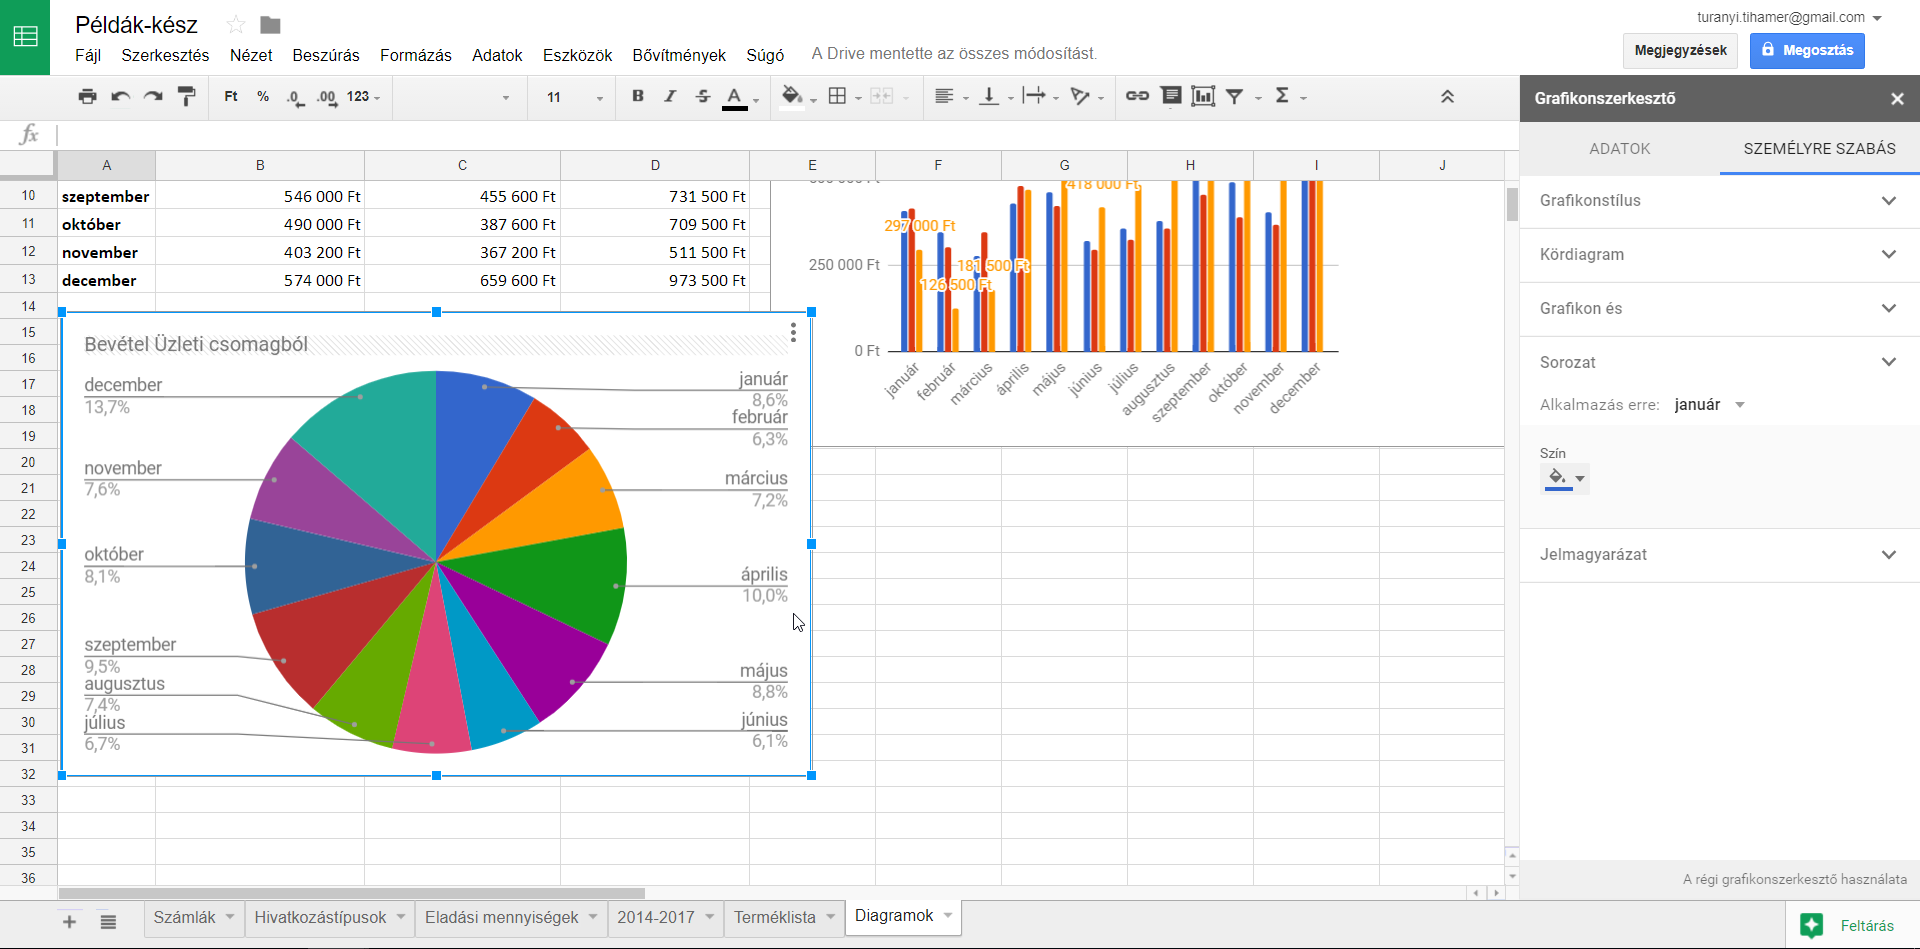
Task: Open the Beszúrás menu
Action: point(325,56)
